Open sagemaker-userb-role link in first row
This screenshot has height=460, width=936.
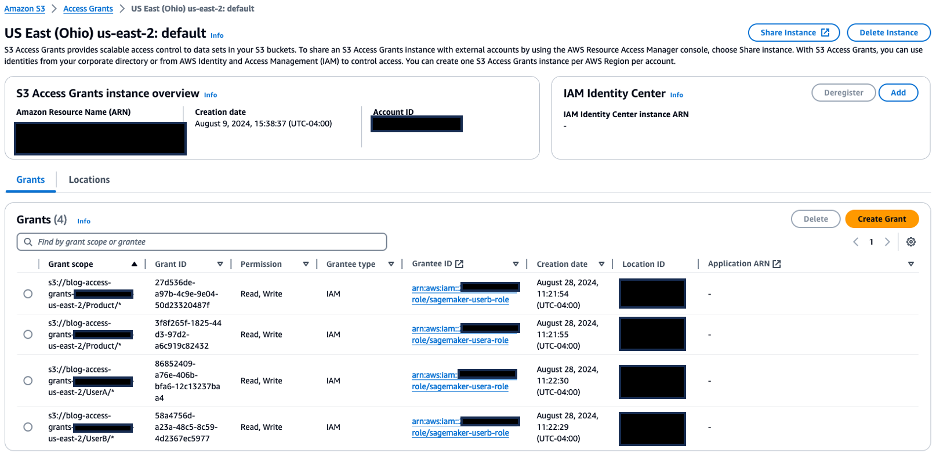click(460, 300)
